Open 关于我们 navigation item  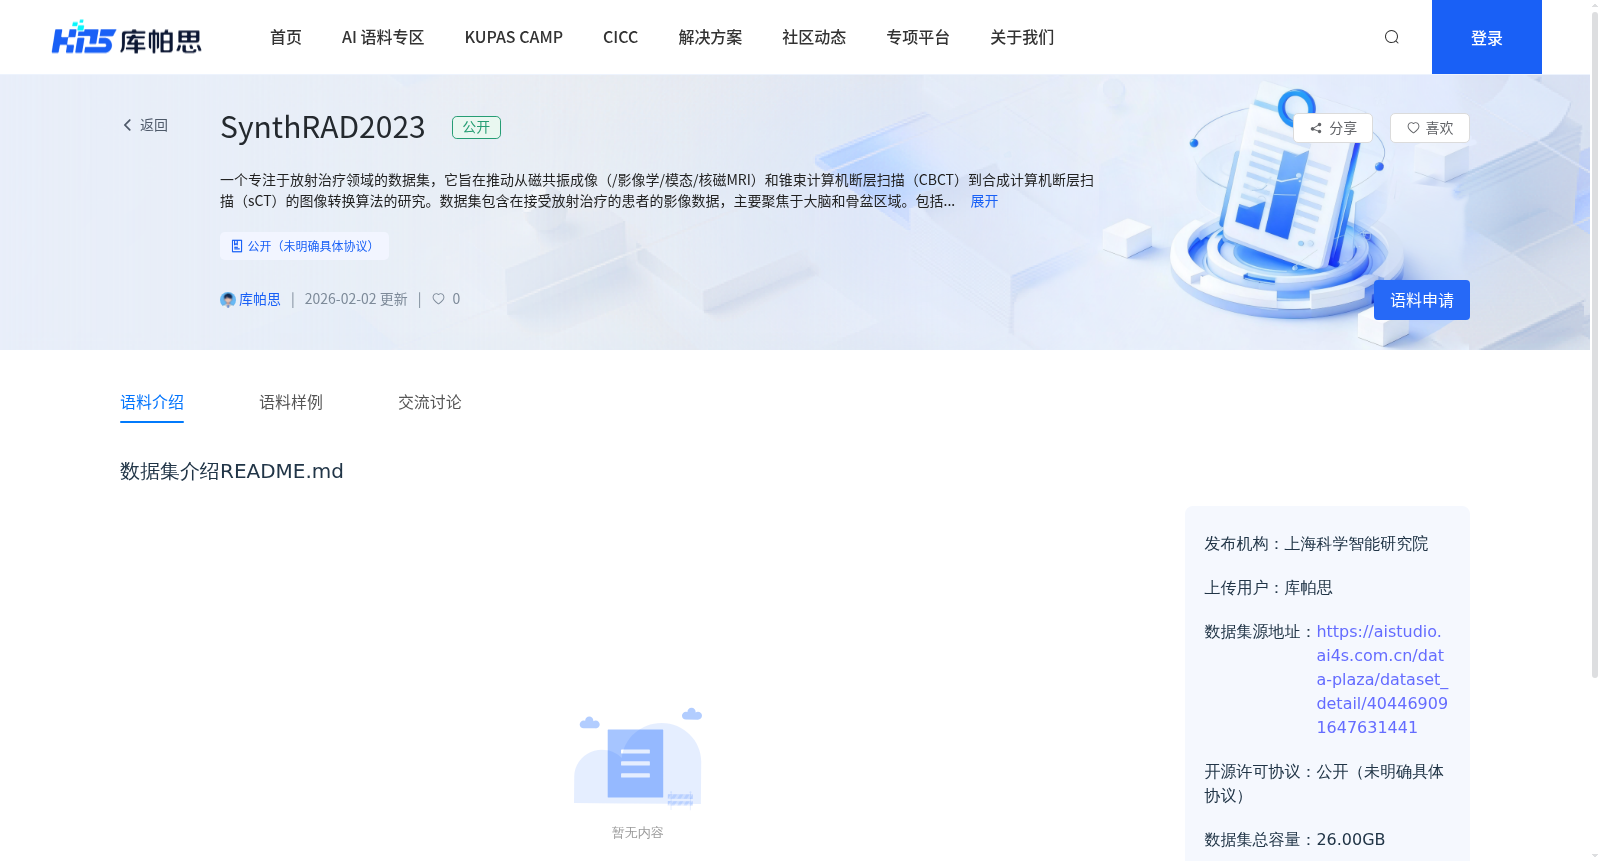coord(1022,37)
